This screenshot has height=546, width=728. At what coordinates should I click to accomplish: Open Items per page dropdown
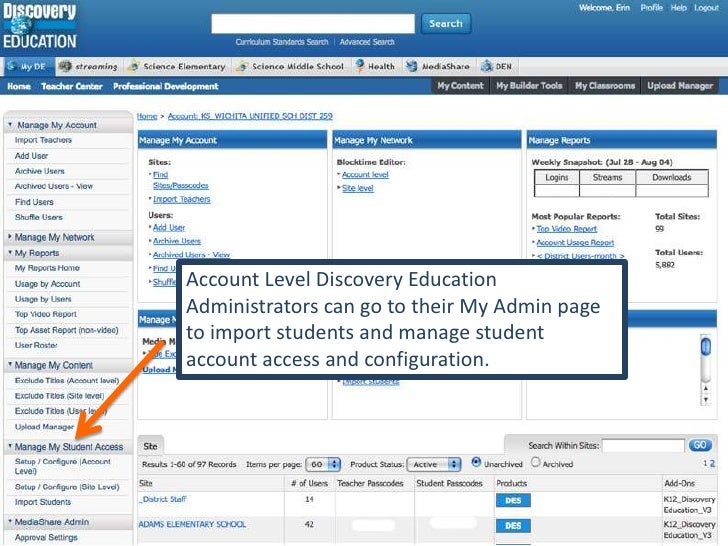coord(323,464)
